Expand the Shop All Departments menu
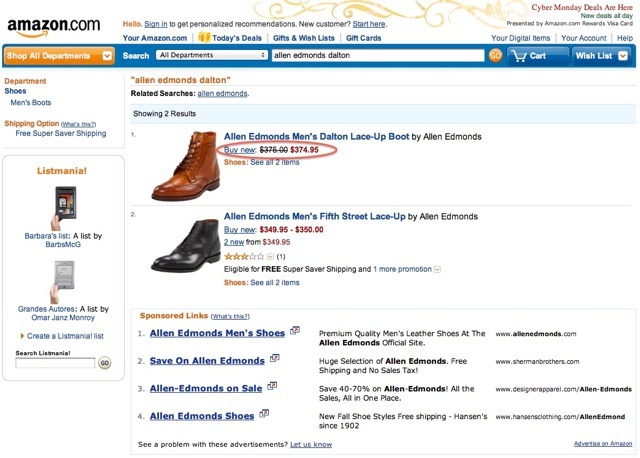This screenshot has width=640, height=458. coord(60,56)
